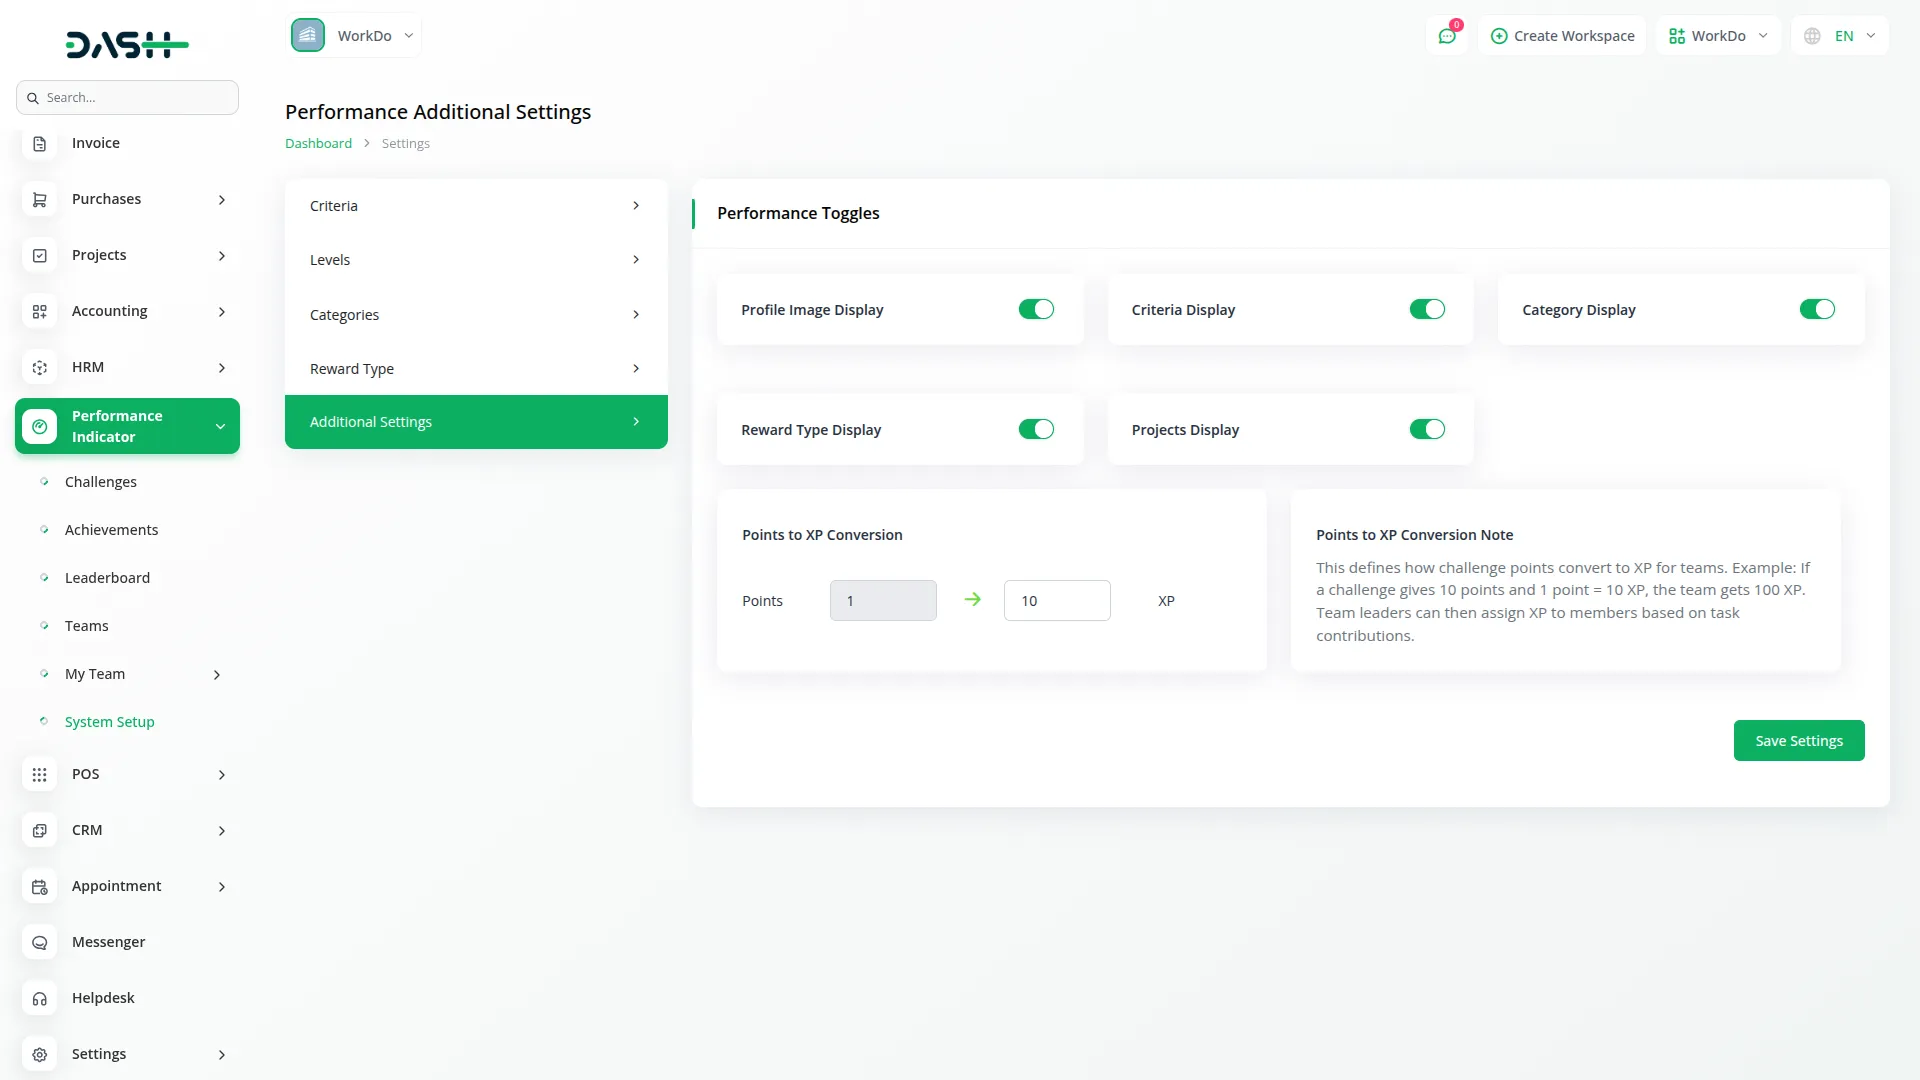Click the Invoice sidebar icon
This screenshot has width=1920, height=1080.
(39, 144)
